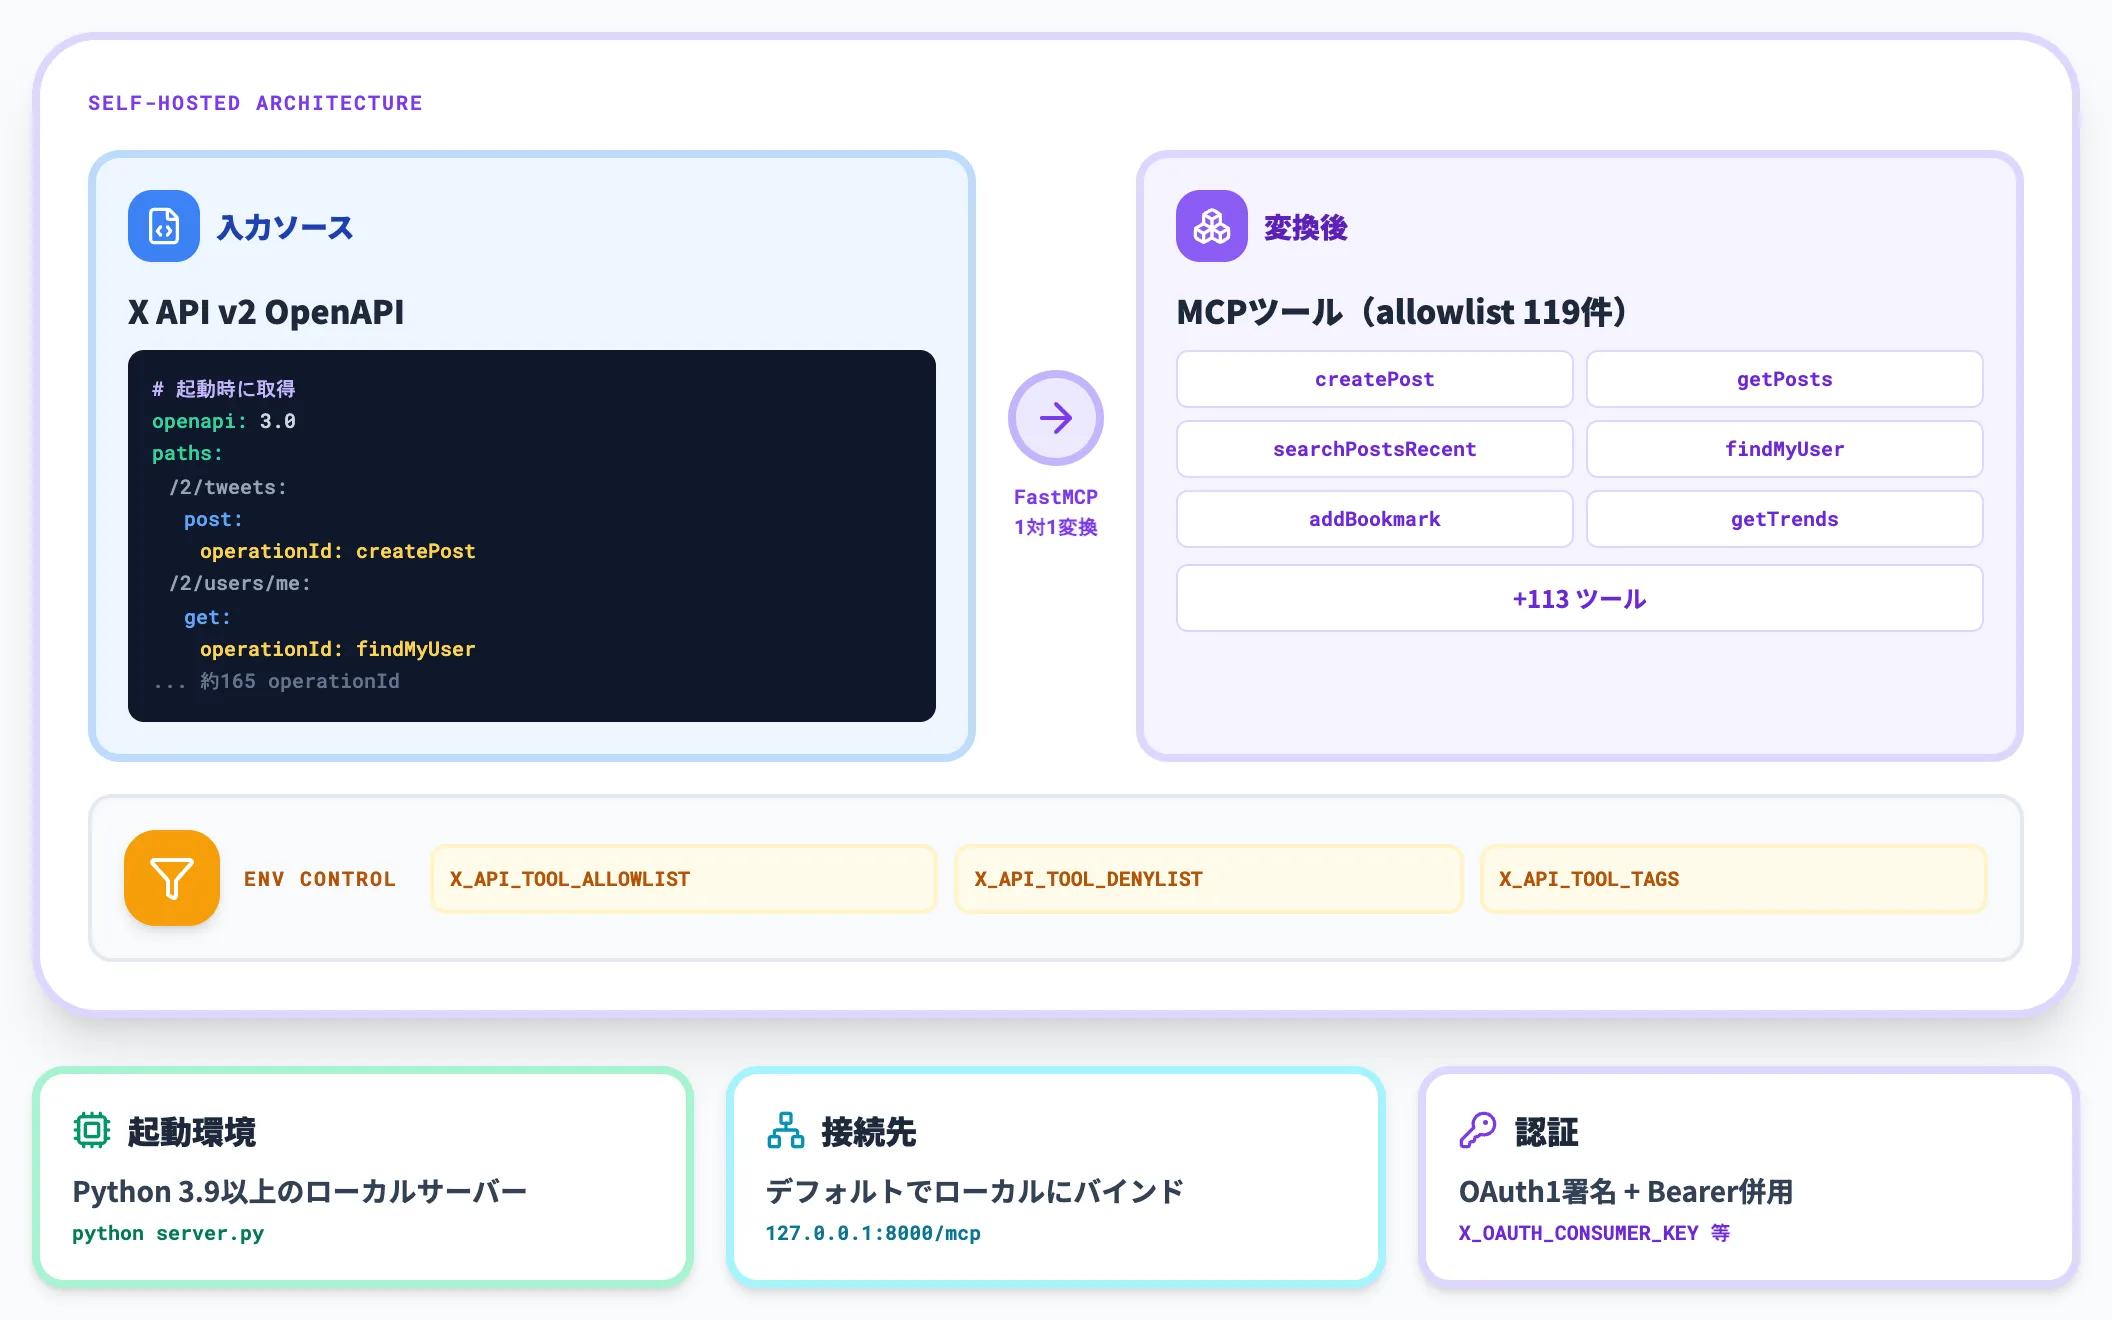Viewport: 2112px width, 1320px height.
Task: Click the デフォルトでローカルにバインド text
Action: click(x=975, y=1191)
